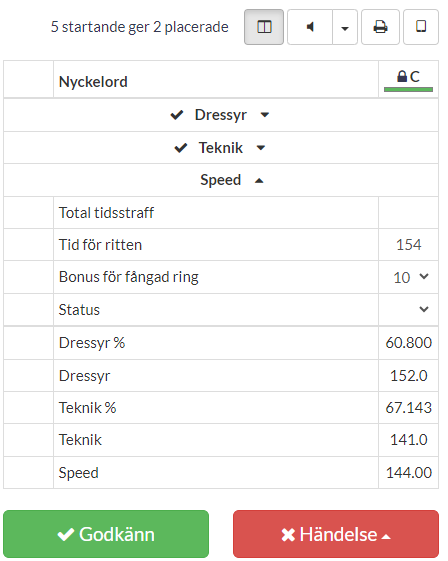
Task: Open the Händelse event menu
Action: point(336,534)
